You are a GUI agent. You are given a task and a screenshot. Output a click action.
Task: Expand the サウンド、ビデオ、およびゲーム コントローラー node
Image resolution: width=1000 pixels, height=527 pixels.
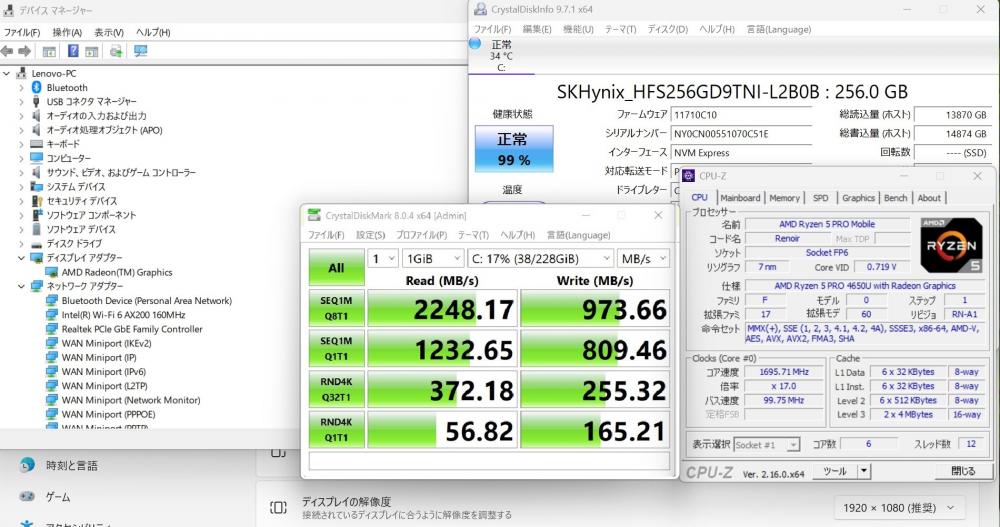(21, 172)
